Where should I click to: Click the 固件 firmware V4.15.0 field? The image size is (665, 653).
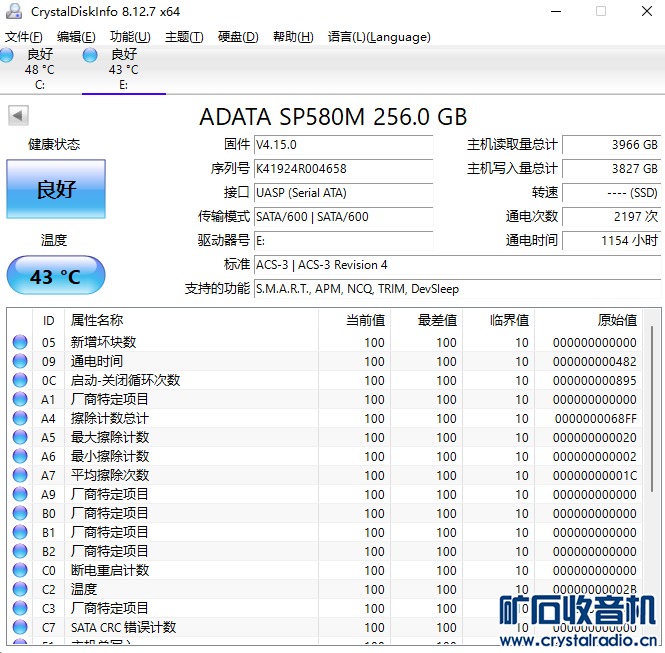343,145
